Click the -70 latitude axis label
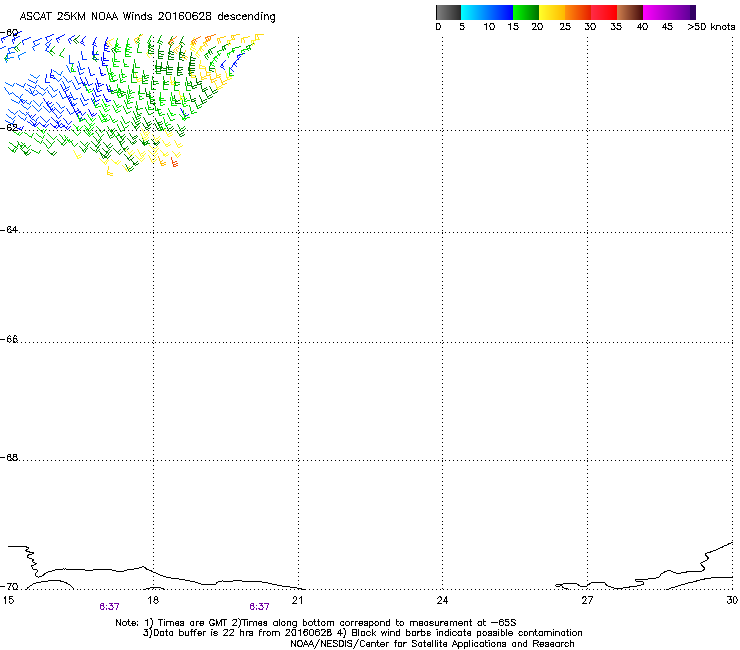This screenshot has height=650, width=740. click(9, 586)
